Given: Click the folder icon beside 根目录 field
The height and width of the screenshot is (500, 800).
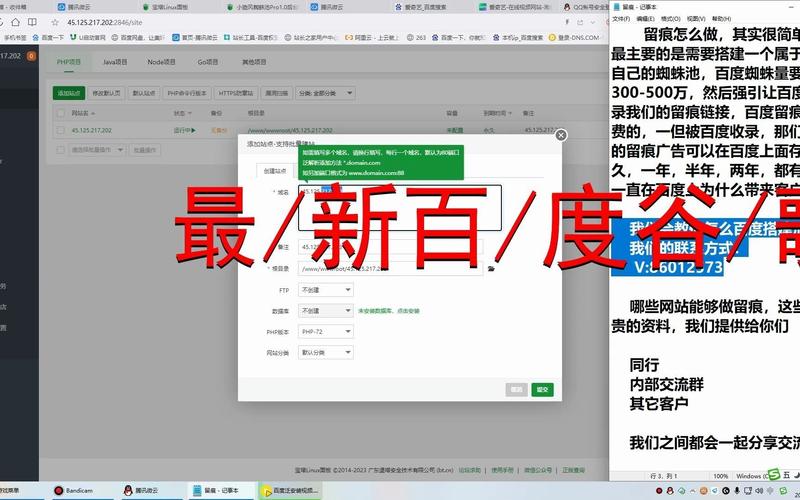Looking at the screenshot, I should pos(491,269).
